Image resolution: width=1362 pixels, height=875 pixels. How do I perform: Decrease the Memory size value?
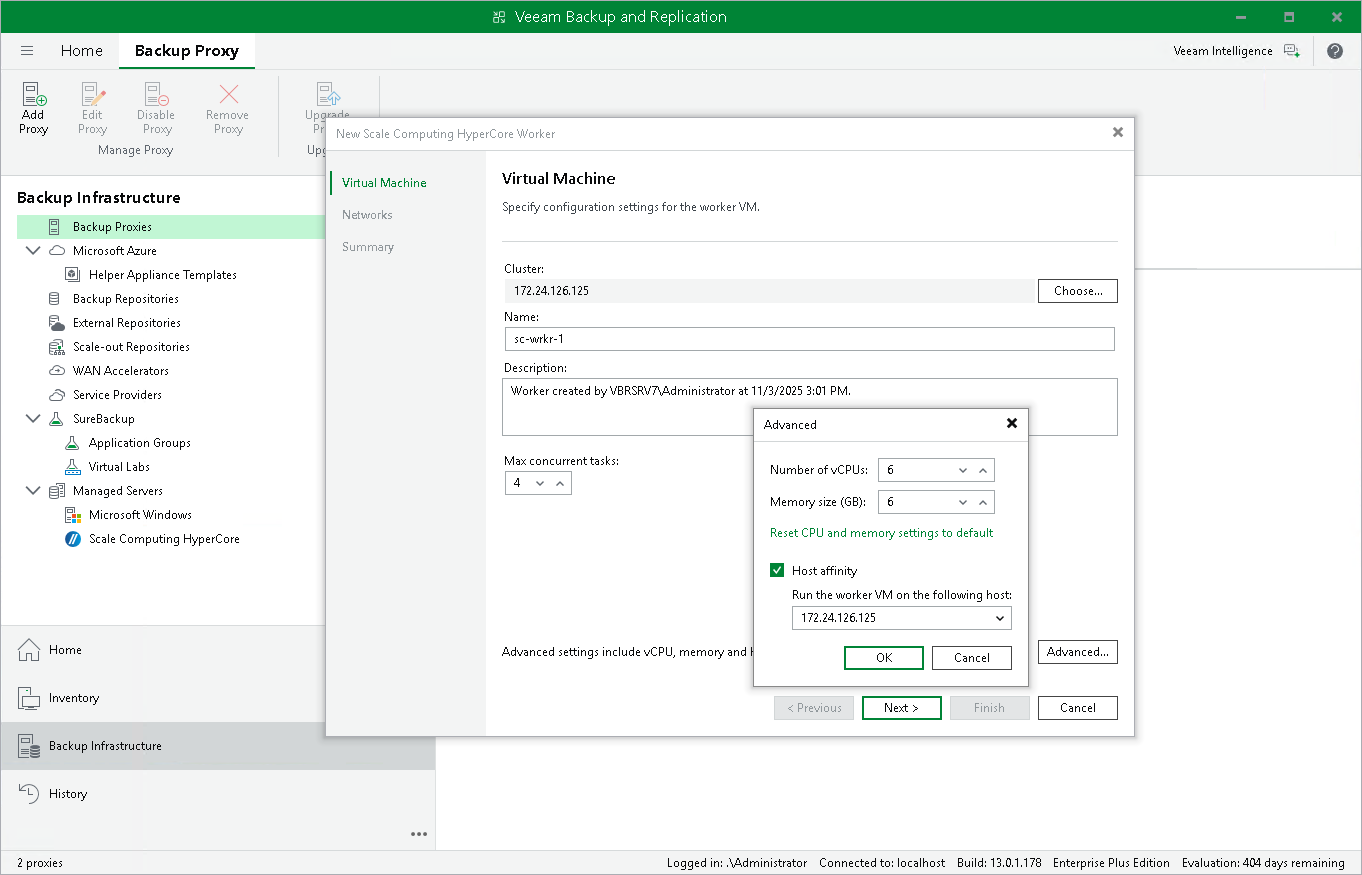click(x=963, y=503)
